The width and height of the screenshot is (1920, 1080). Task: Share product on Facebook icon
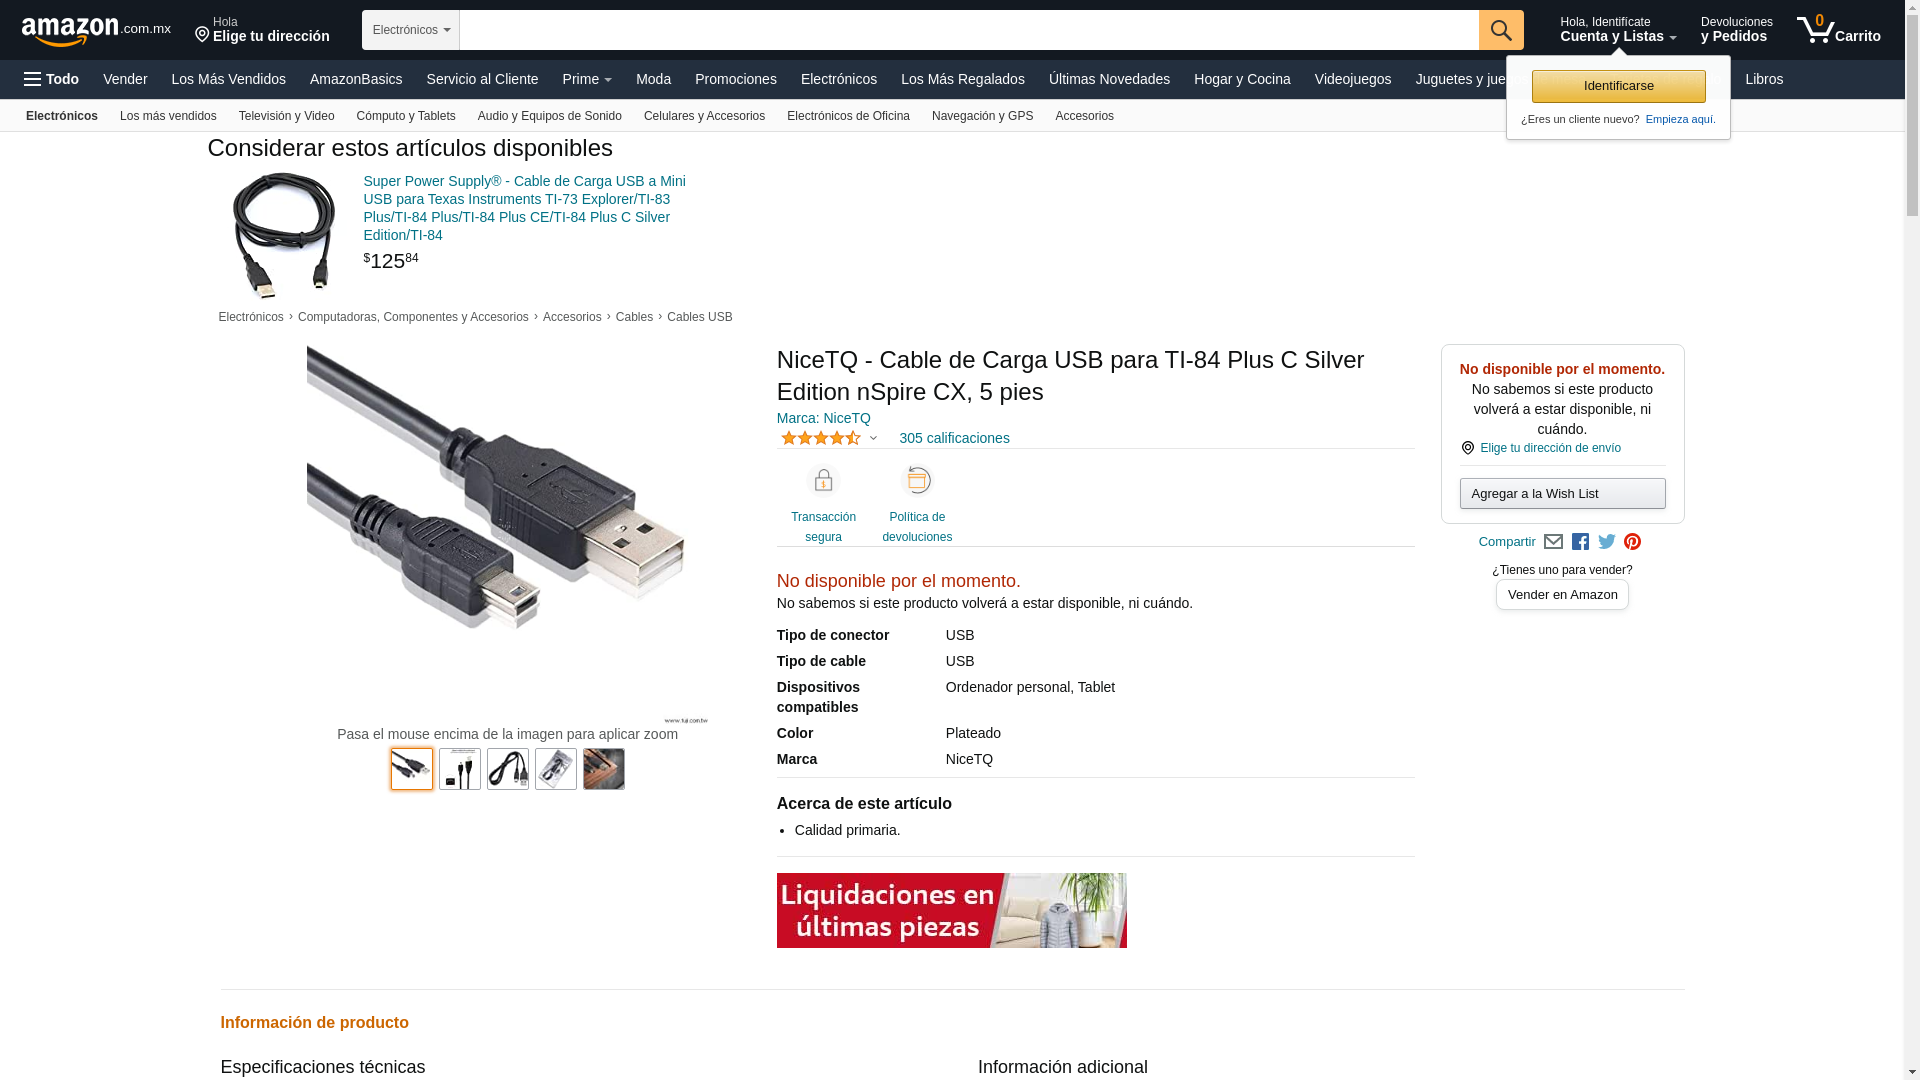tap(1580, 542)
